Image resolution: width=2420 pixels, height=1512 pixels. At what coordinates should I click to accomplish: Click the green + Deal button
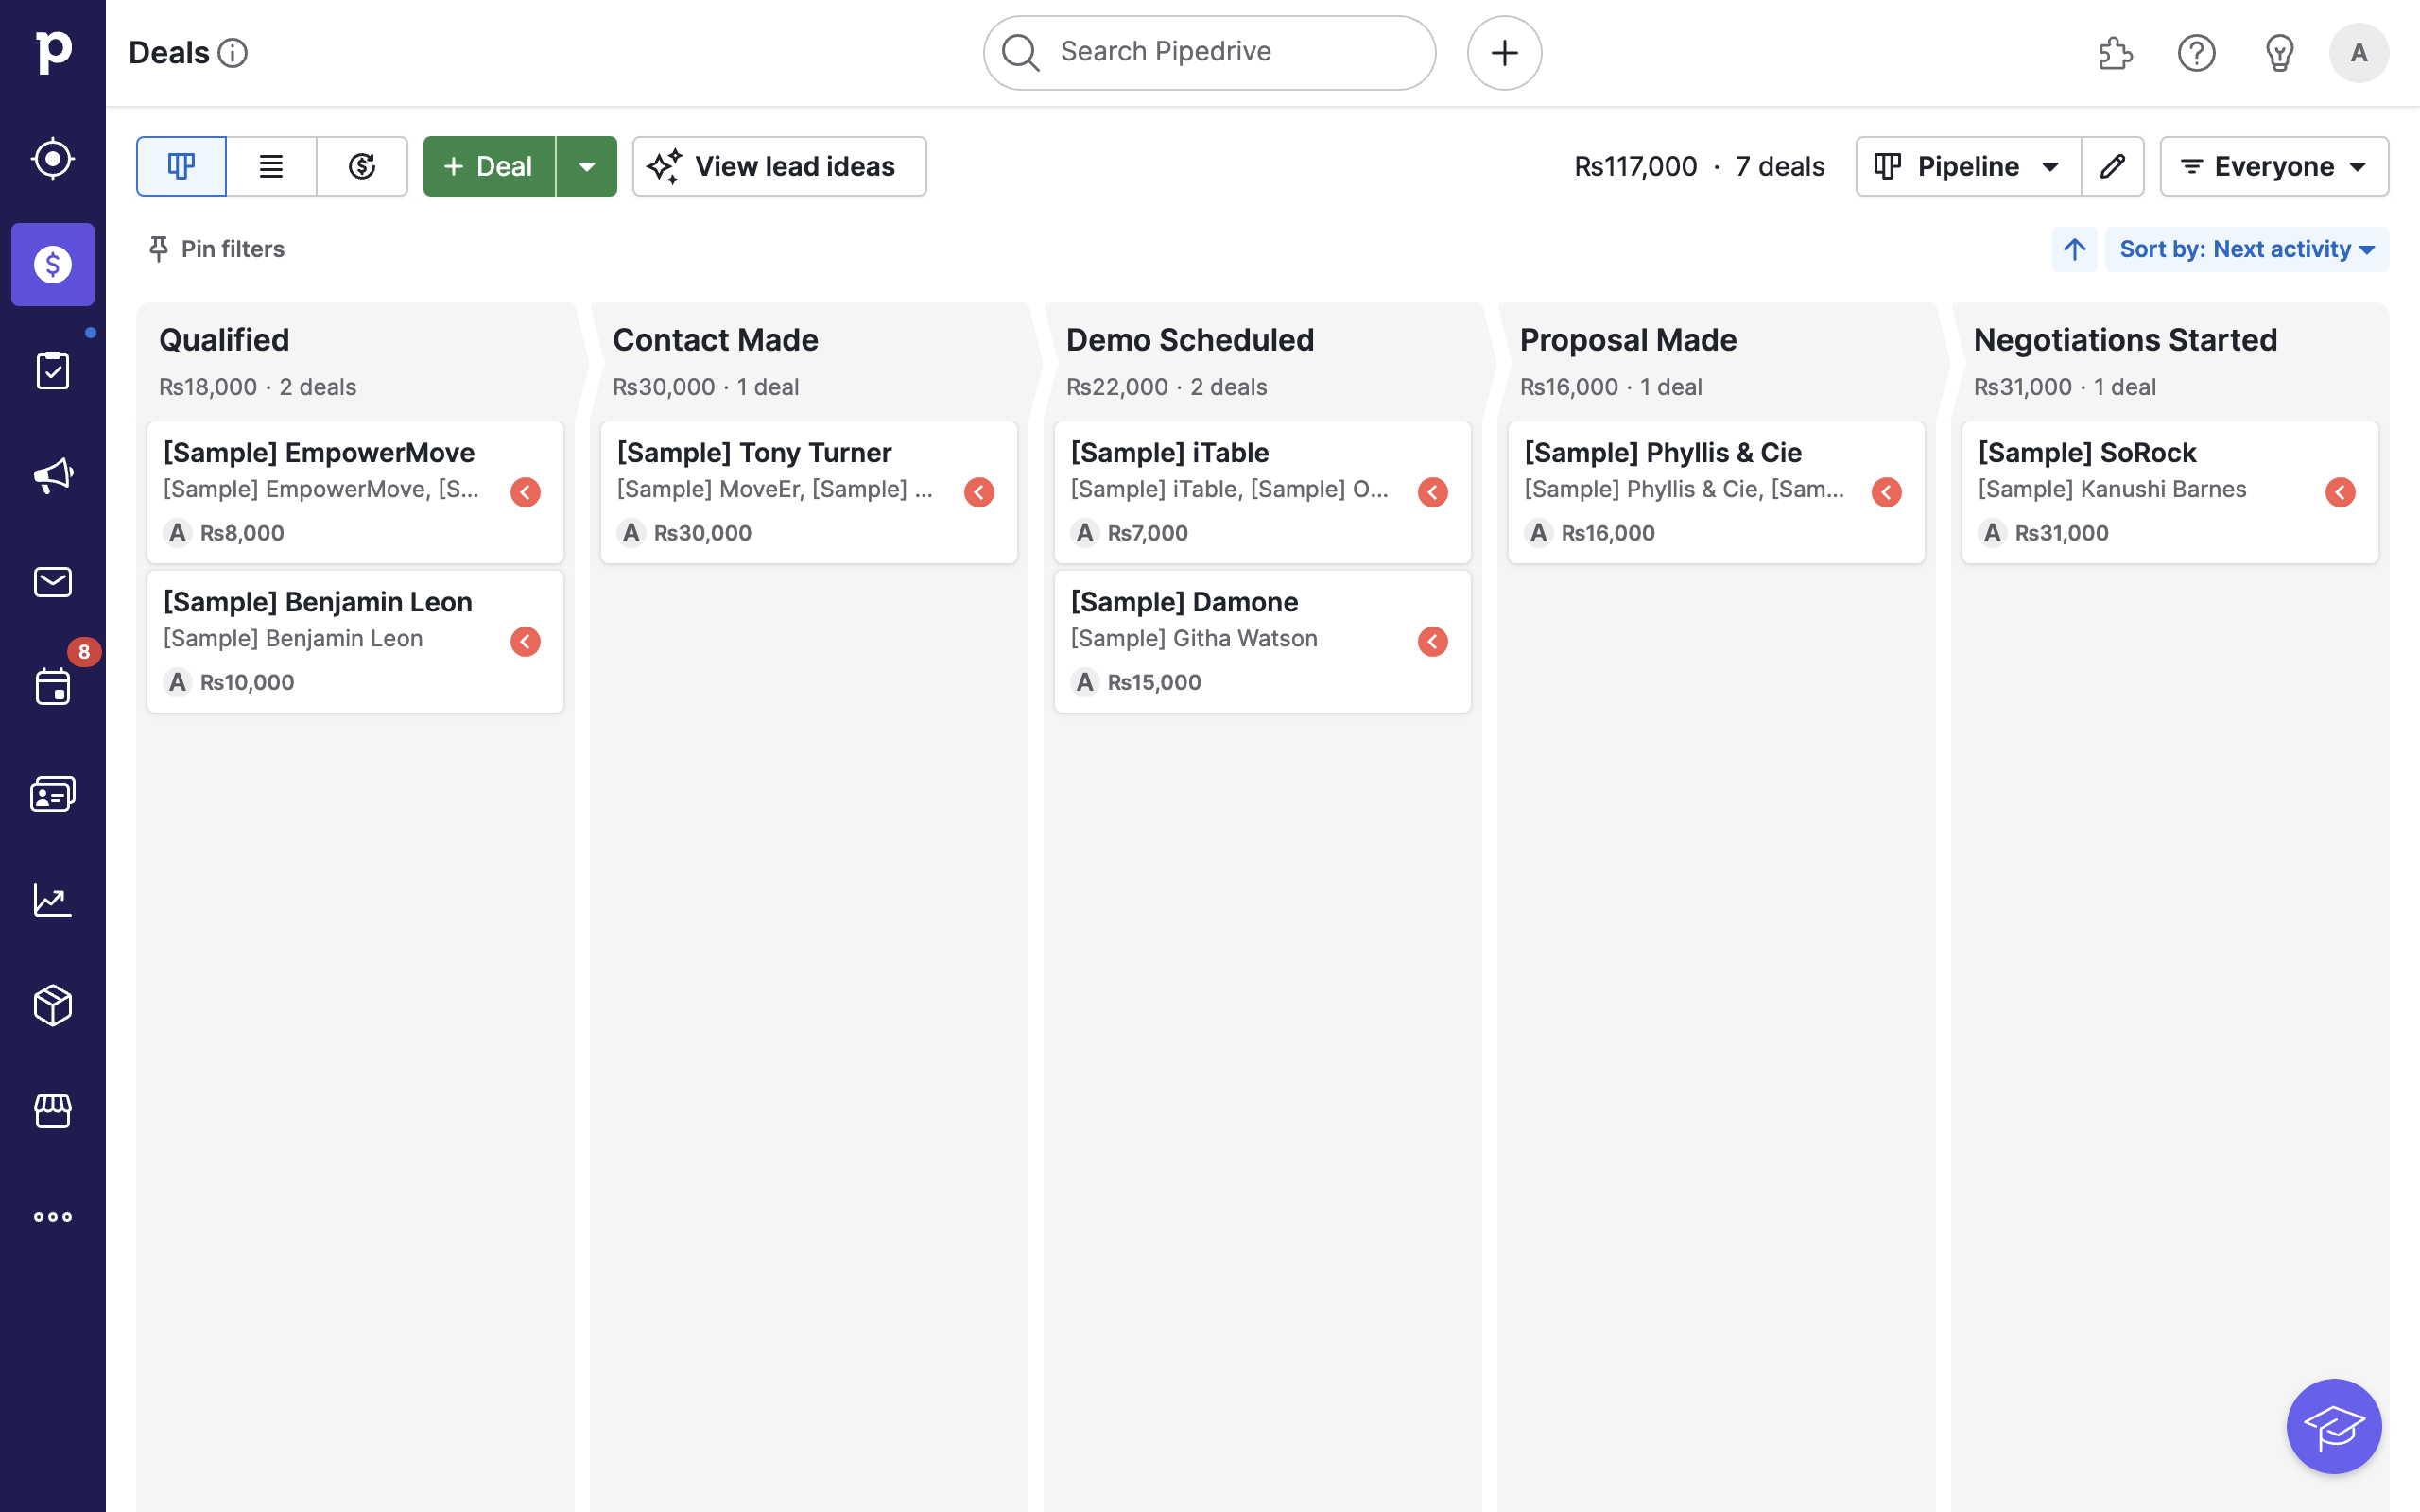(489, 166)
